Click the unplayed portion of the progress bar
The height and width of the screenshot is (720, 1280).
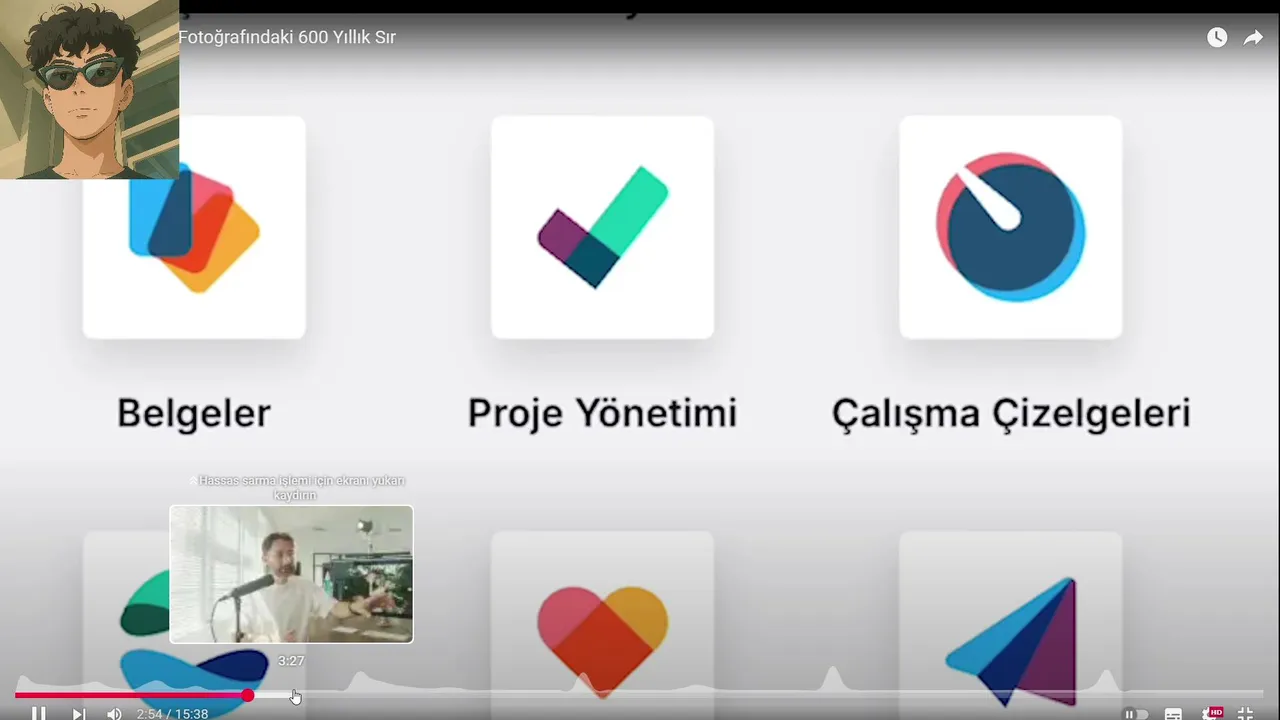(760, 694)
